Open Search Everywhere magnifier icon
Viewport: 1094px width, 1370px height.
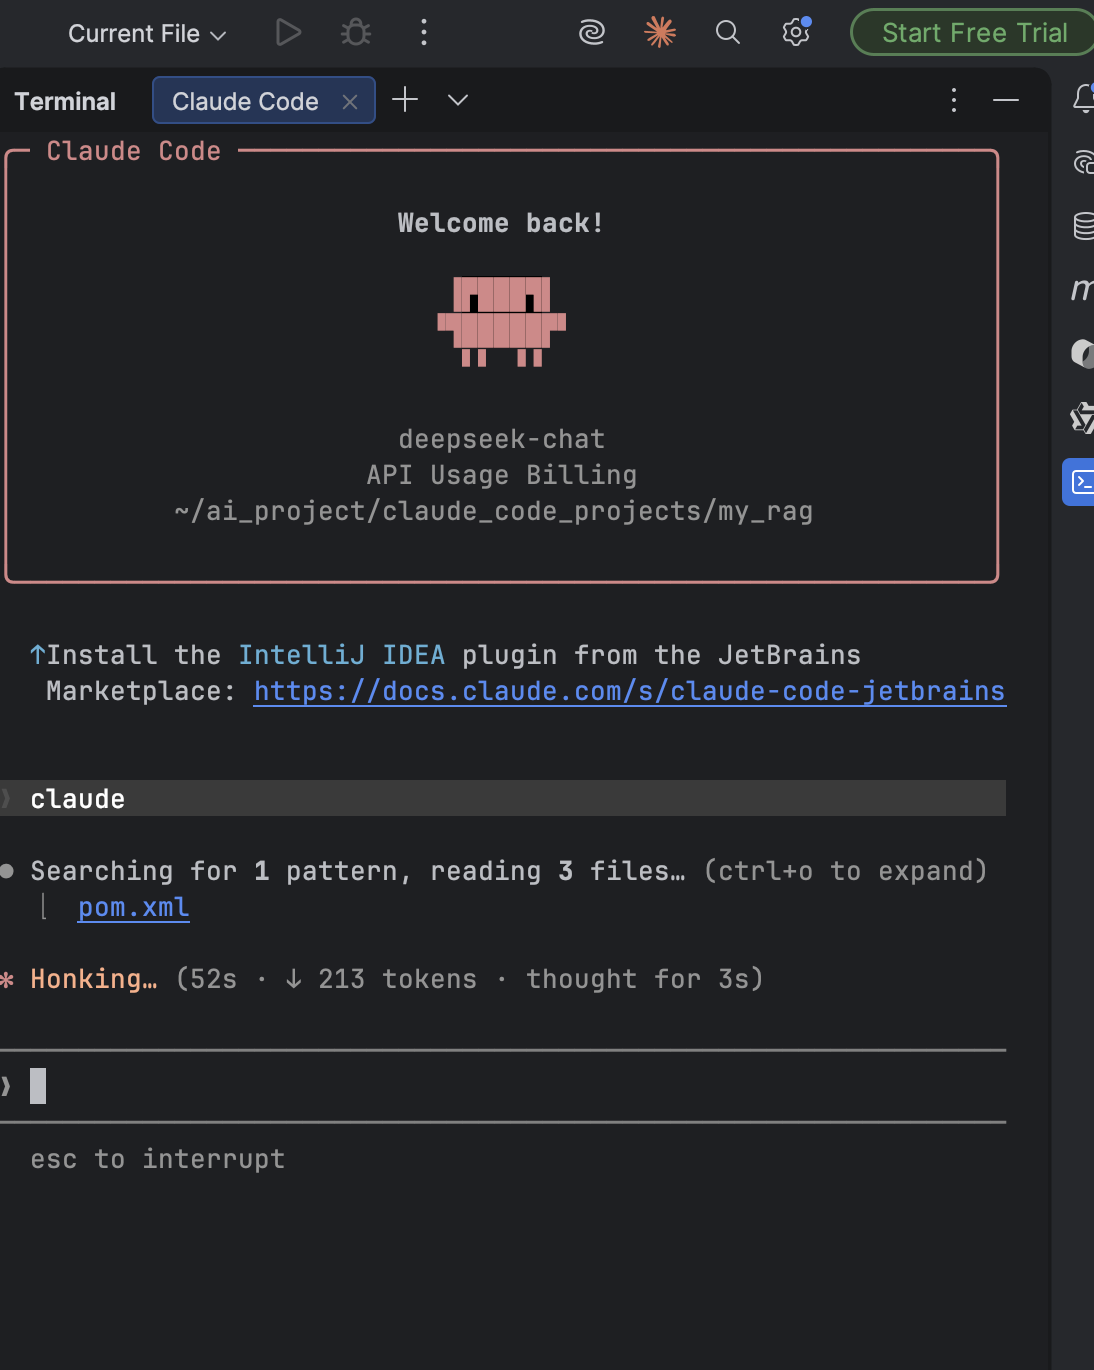pyautogui.click(x=728, y=33)
